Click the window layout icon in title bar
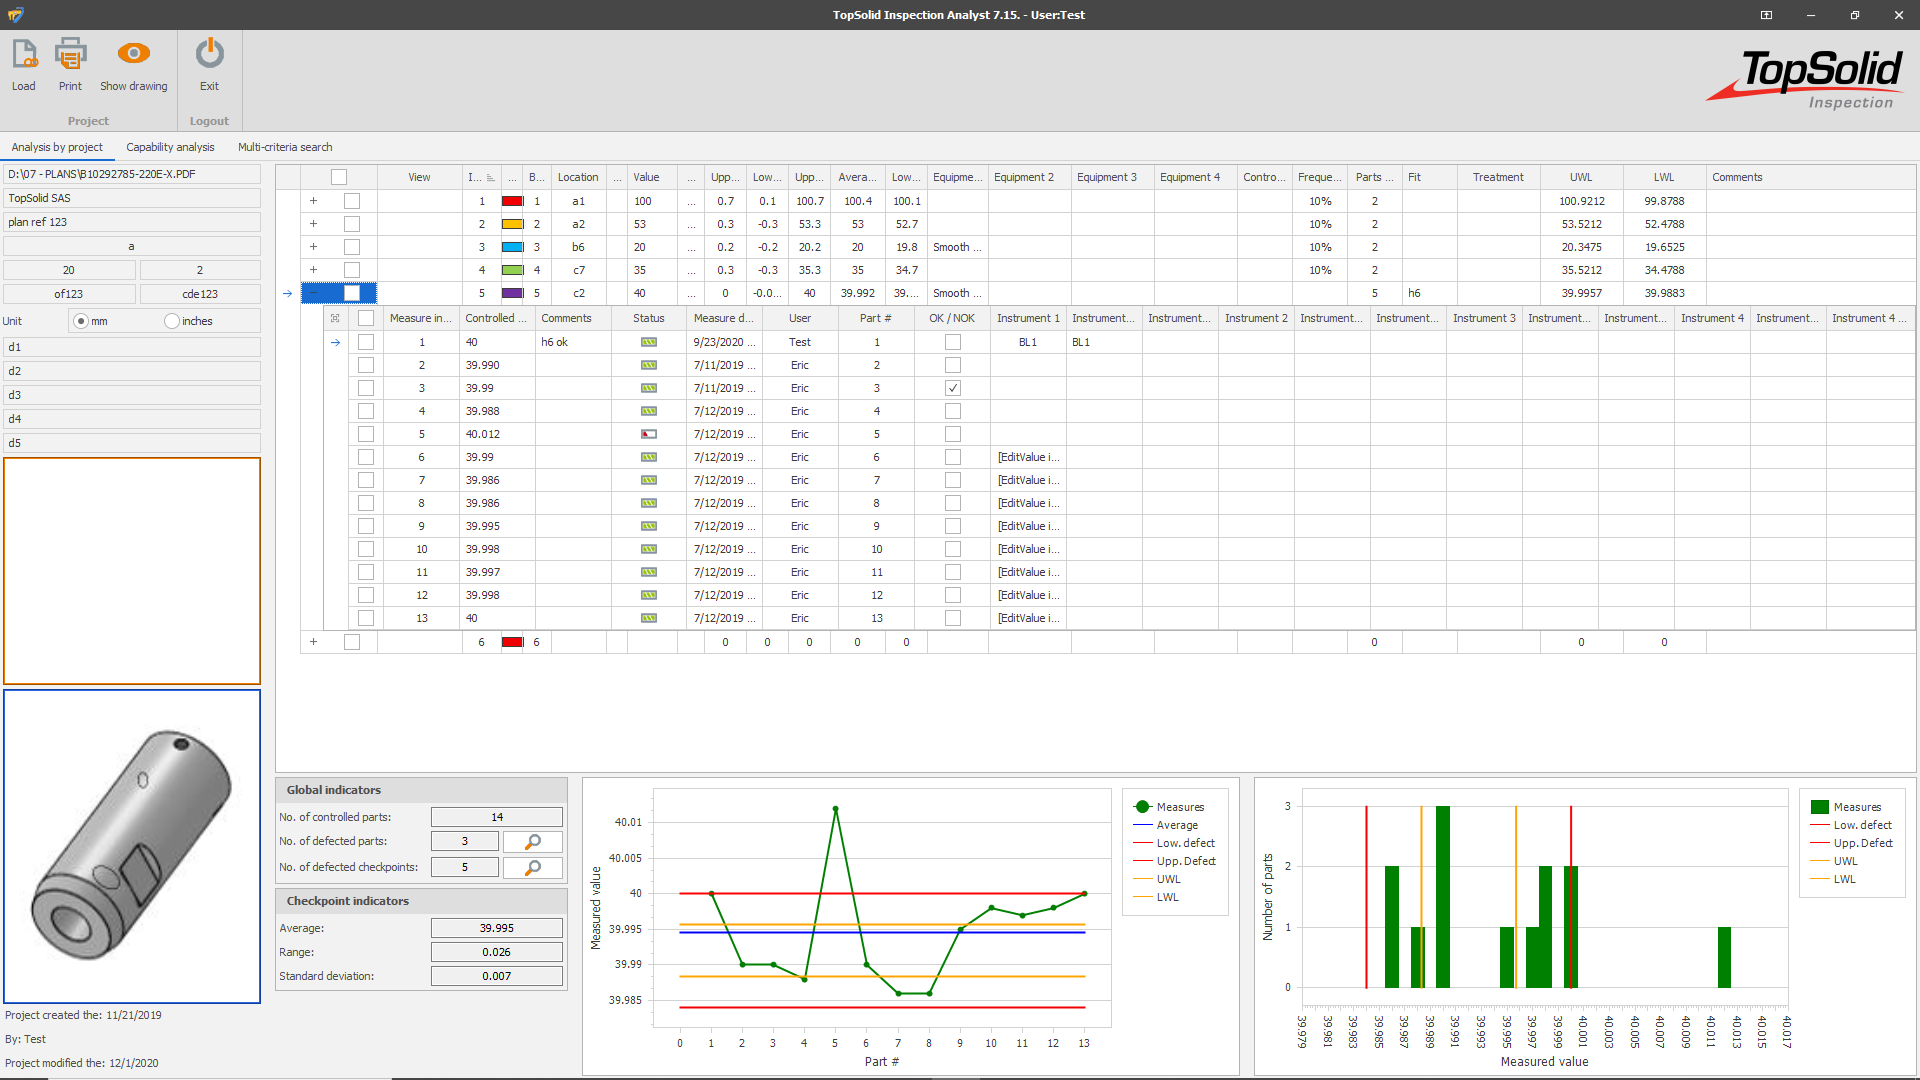The width and height of the screenshot is (1920, 1080). tap(1766, 15)
